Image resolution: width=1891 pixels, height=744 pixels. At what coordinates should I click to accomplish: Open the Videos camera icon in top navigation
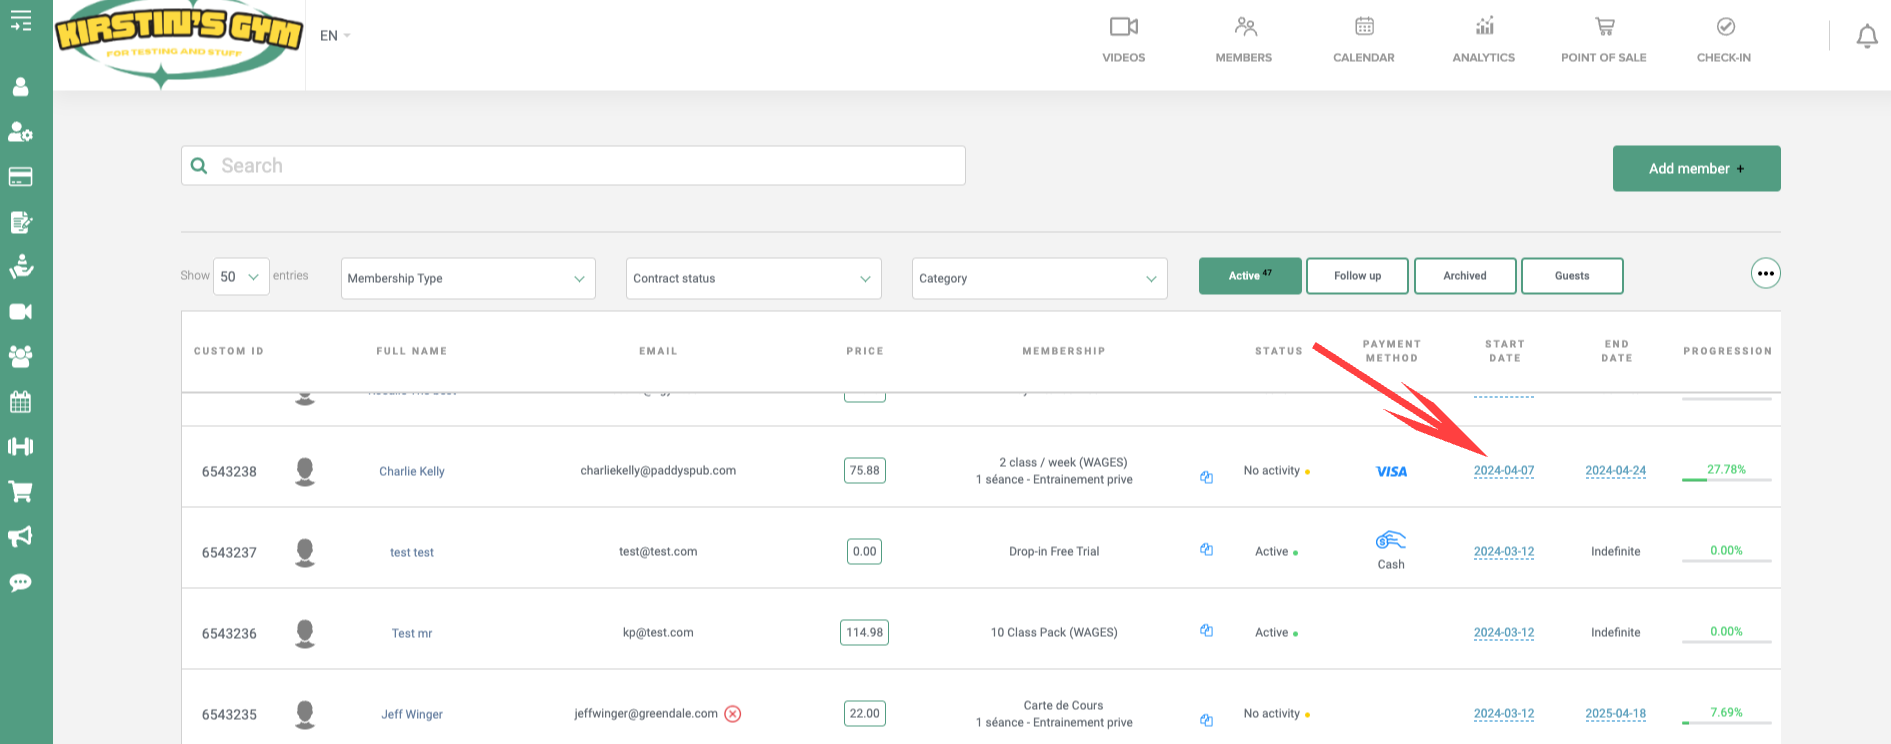click(1123, 28)
